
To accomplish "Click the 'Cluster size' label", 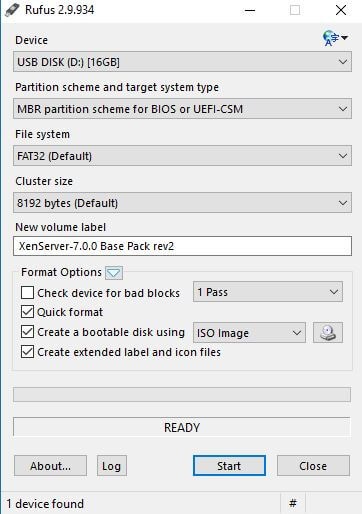I will [44, 181].
